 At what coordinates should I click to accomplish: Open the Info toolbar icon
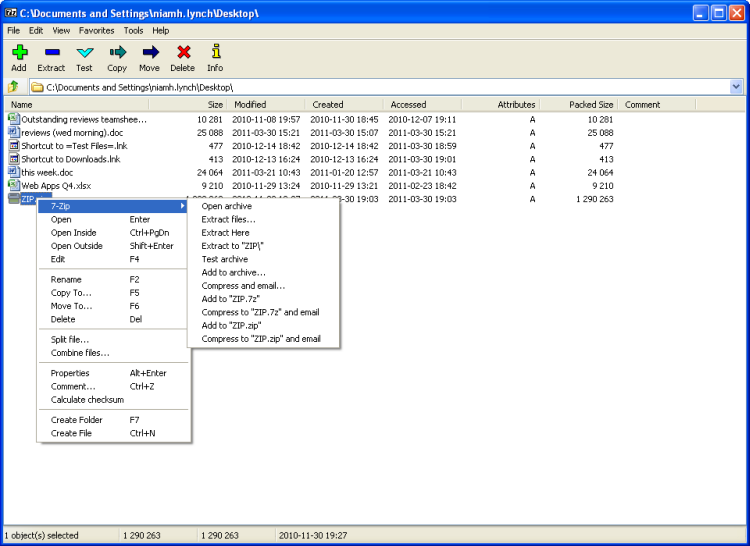point(215,53)
